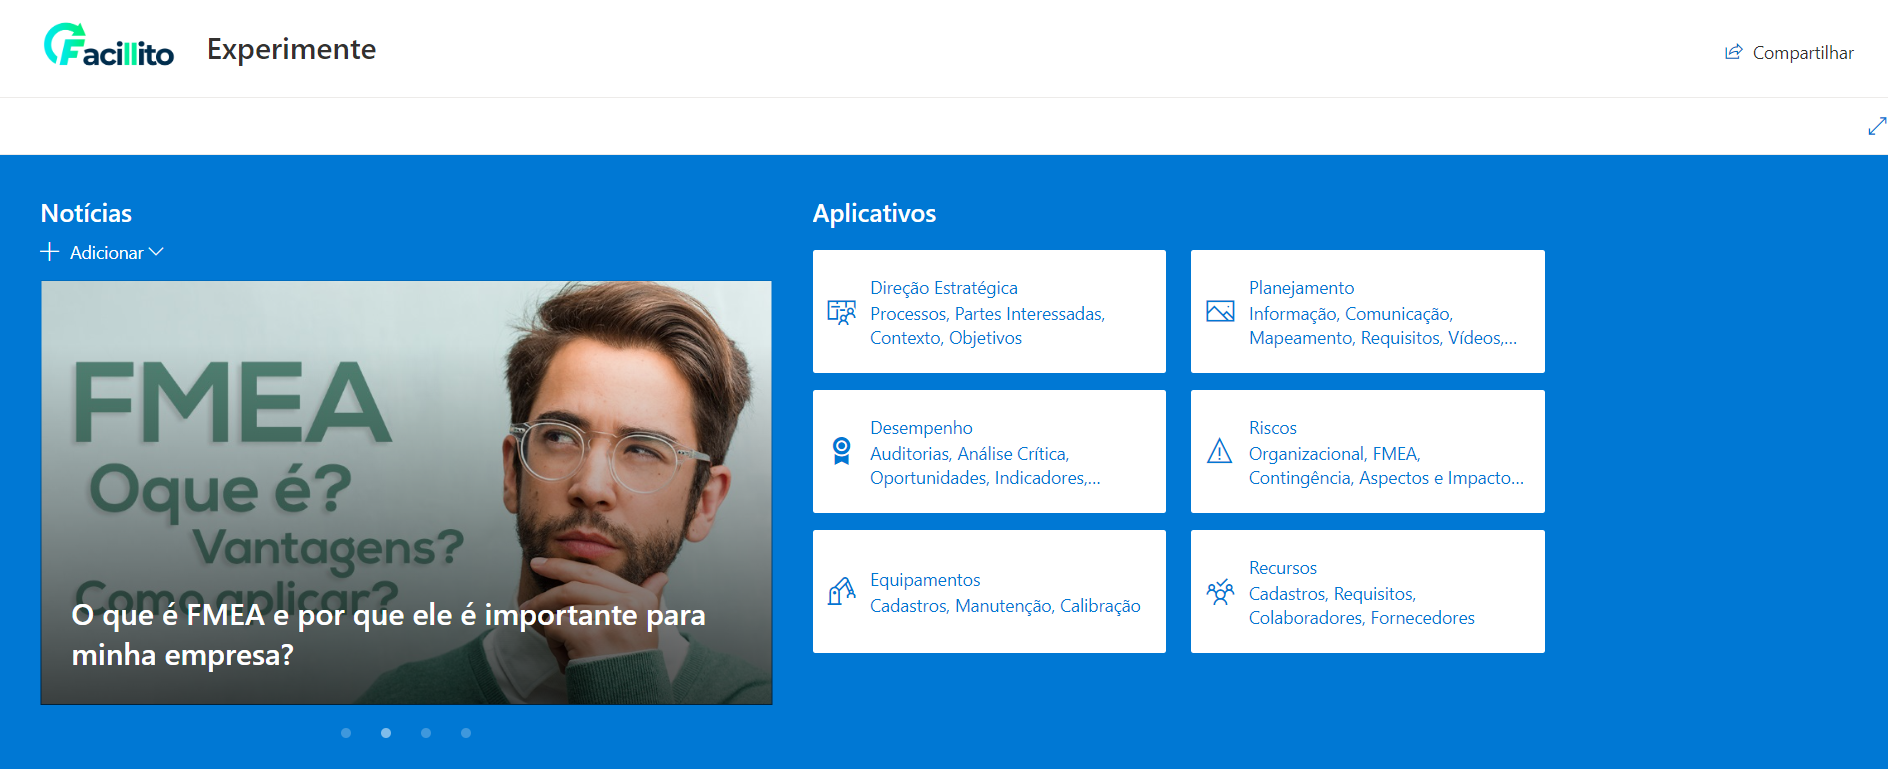This screenshot has height=769, width=1888.
Task: Open the Riscos app link
Action: tap(1272, 428)
